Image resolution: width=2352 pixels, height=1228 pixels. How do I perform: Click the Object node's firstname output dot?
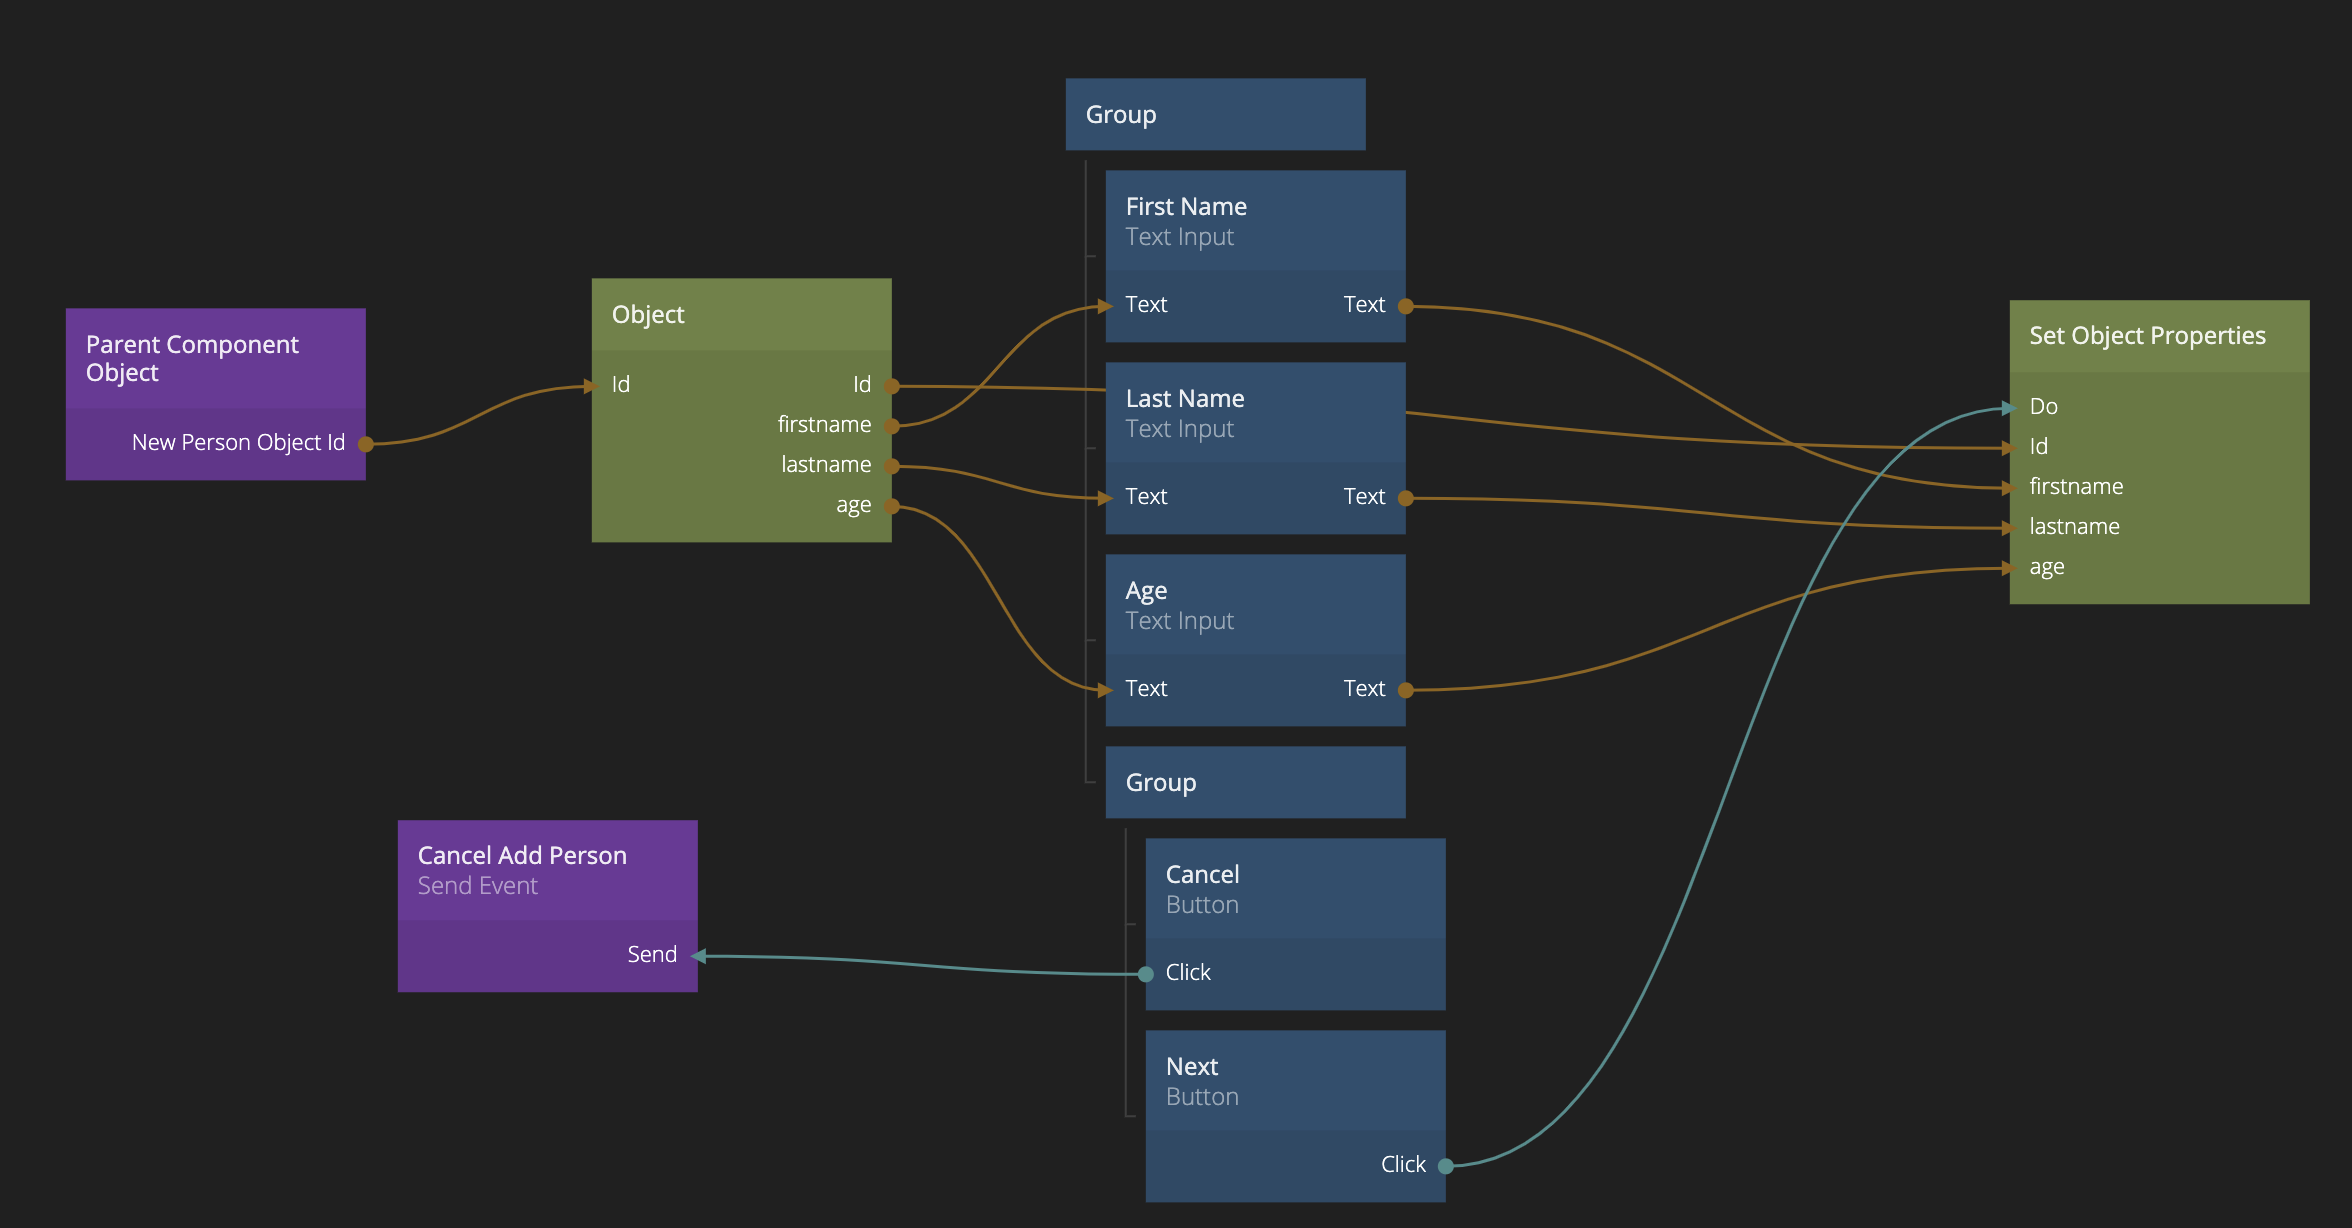[x=892, y=426]
